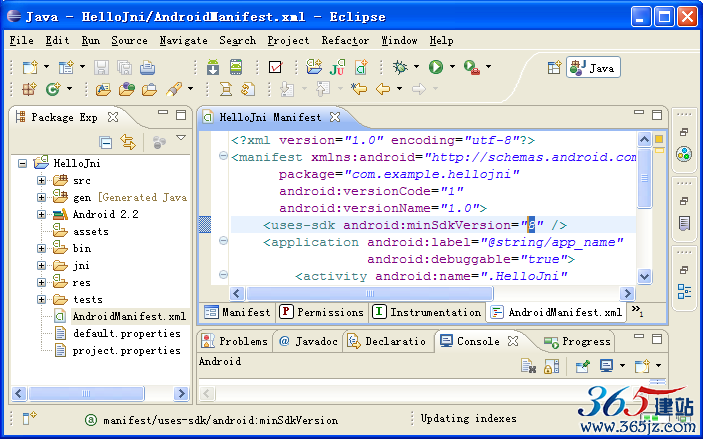Screen dimensions: 703x440
Task: Click the Last Edit Location icon
Action: [359, 89]
